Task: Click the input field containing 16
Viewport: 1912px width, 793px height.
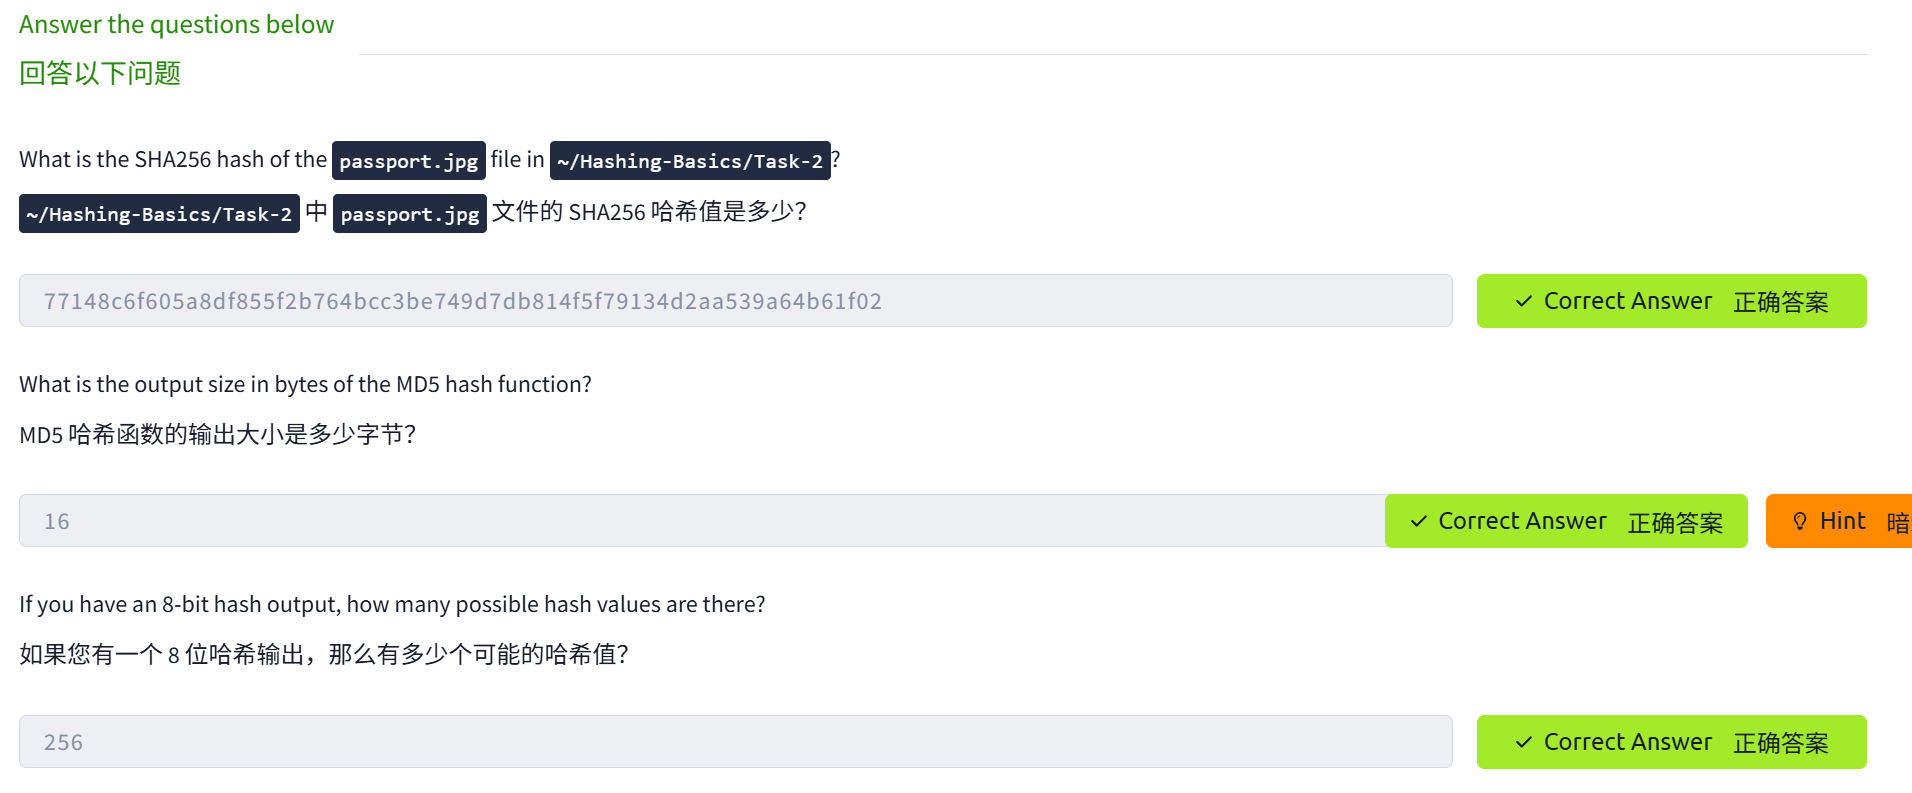Action: coord(700,521)
